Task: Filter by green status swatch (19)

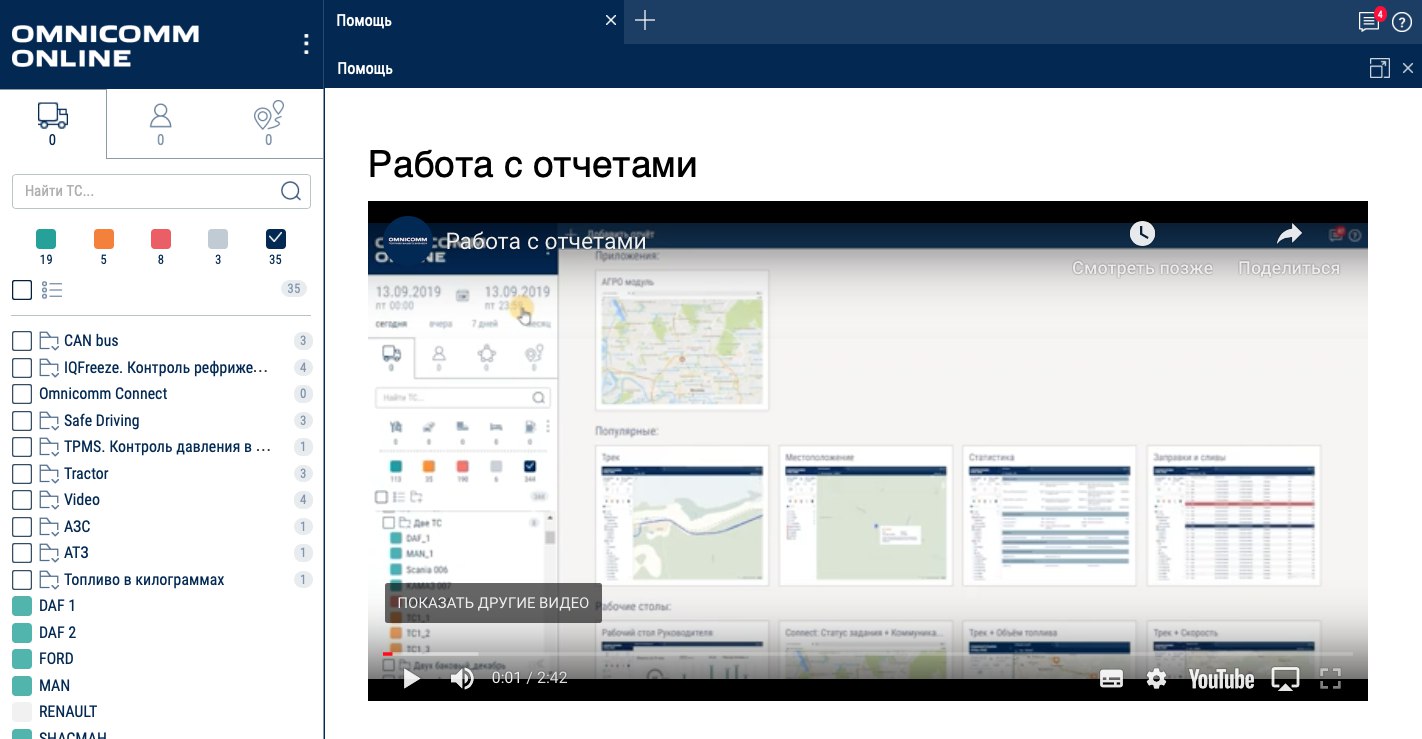Action: pos(46,239)
